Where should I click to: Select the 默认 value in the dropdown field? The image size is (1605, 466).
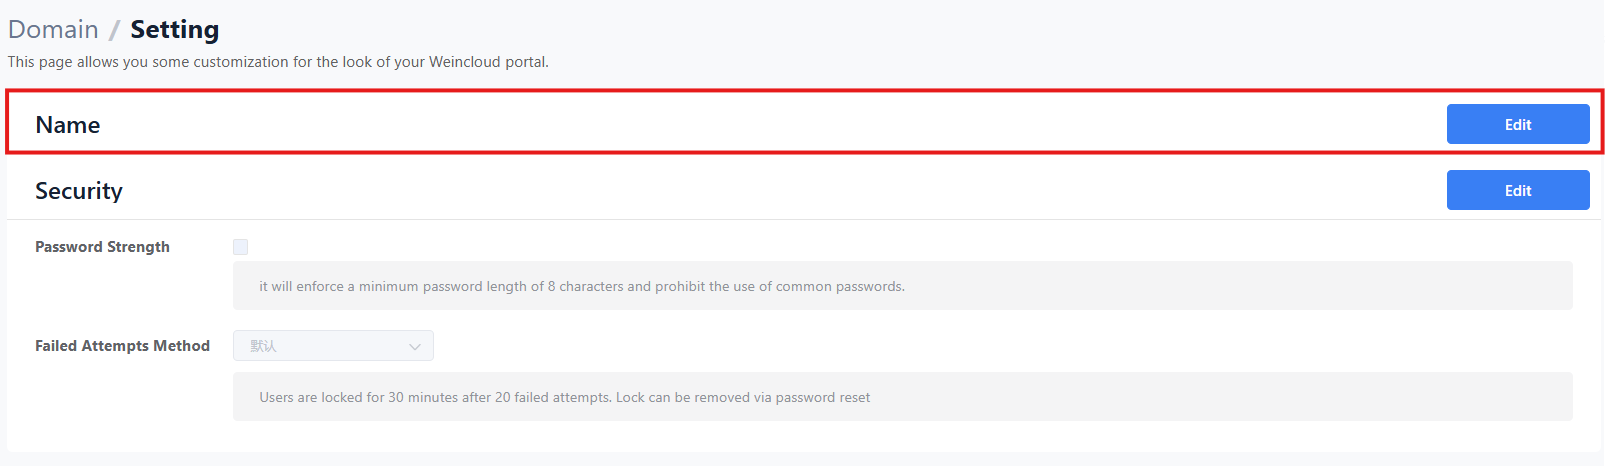click(x=263, y=346)
